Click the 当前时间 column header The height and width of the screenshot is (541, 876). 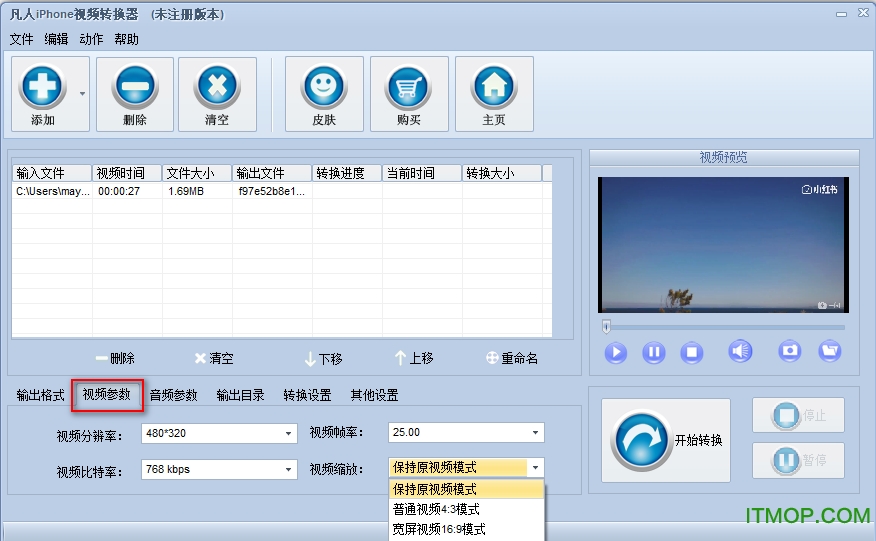[422, 173]
